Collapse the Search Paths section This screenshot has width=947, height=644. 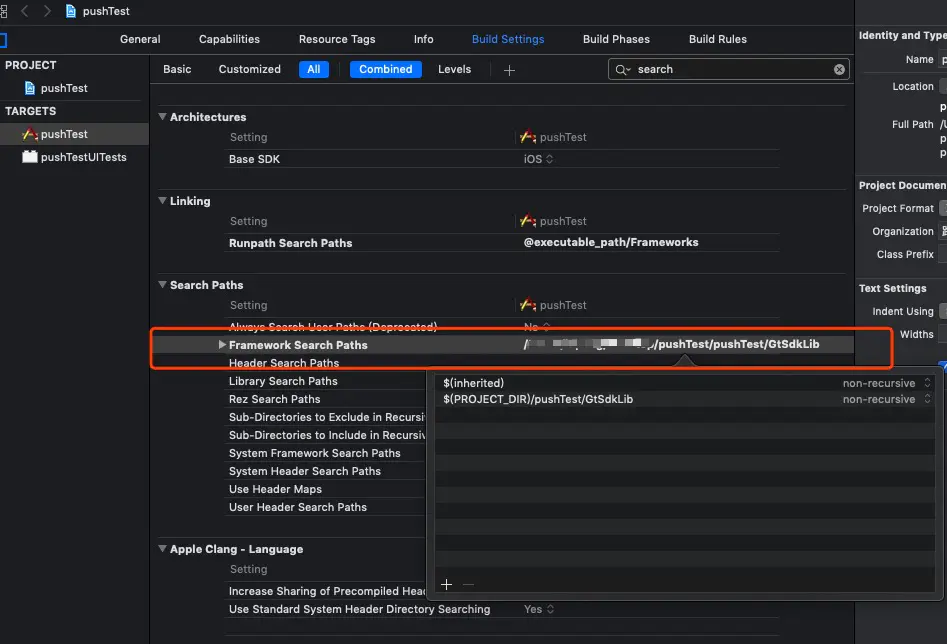click(x=162, y=285)
